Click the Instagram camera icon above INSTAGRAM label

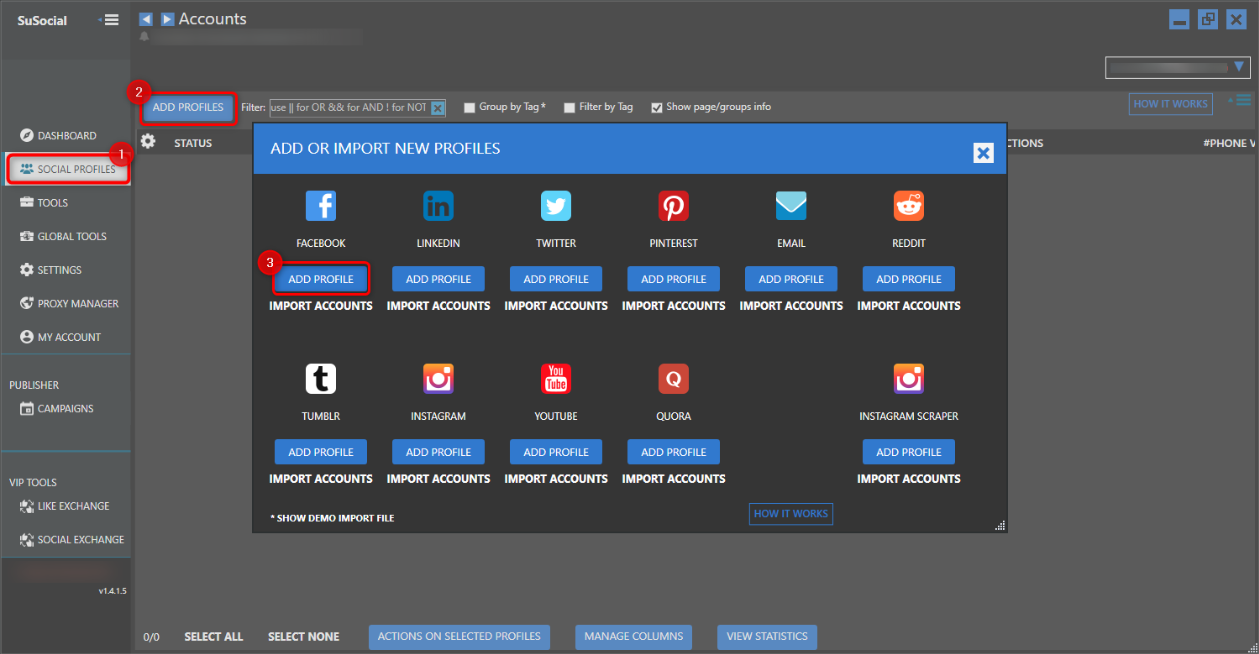[438, 379]
